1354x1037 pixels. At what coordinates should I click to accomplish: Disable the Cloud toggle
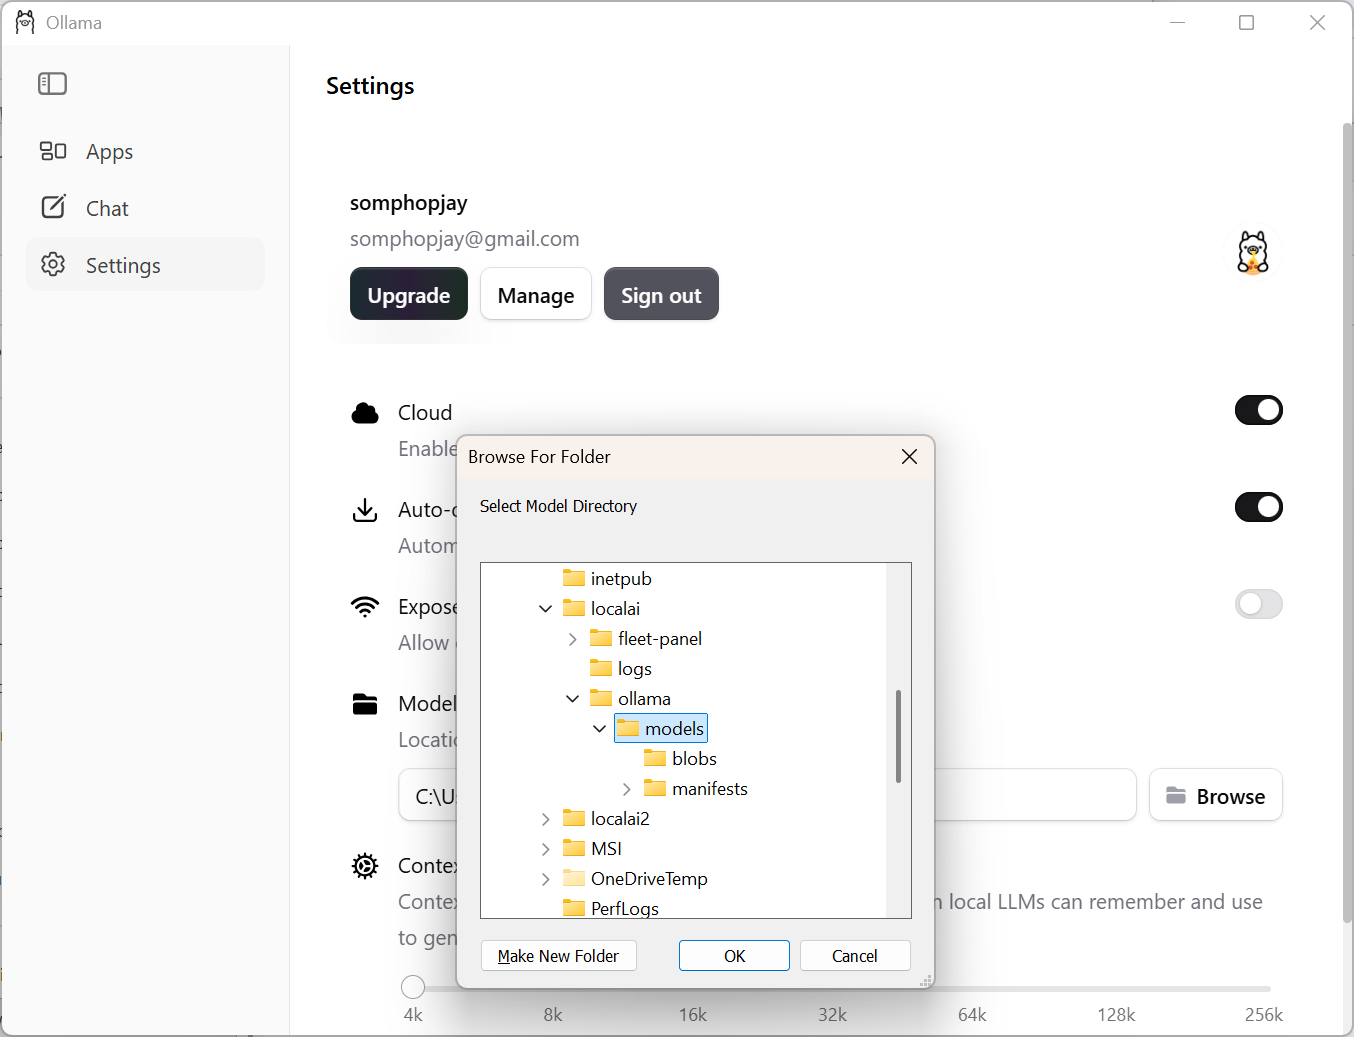coord(1259,410)
